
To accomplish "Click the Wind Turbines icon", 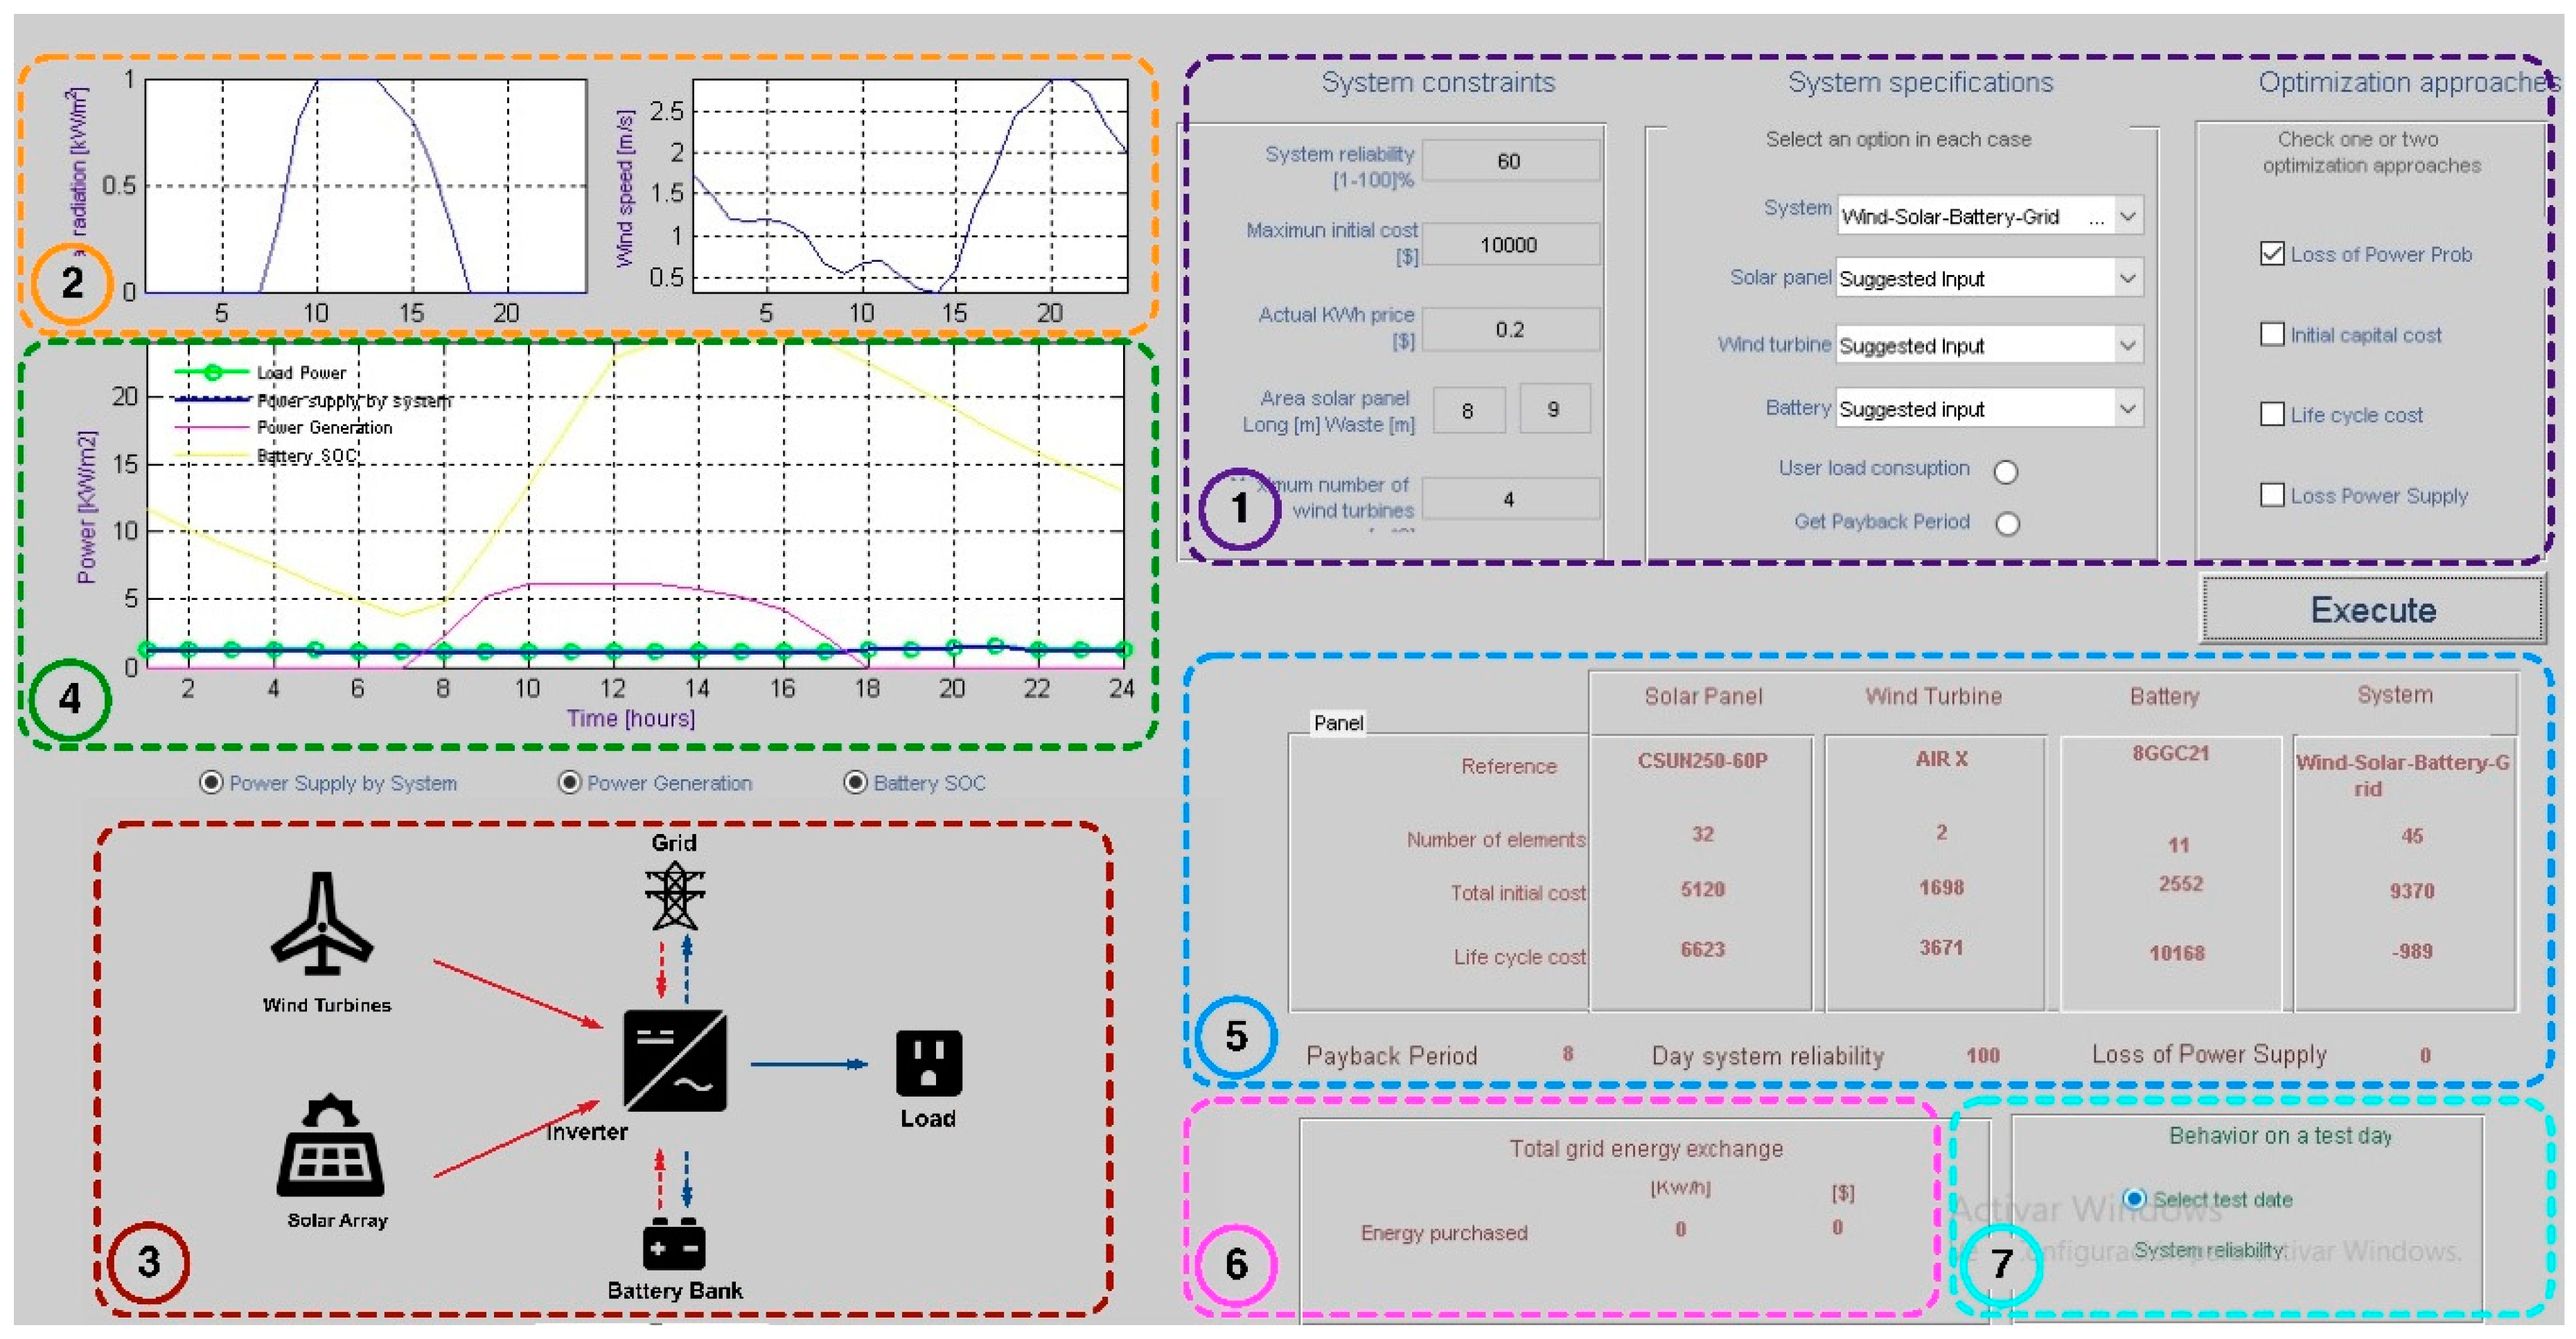I will [321, 923].
